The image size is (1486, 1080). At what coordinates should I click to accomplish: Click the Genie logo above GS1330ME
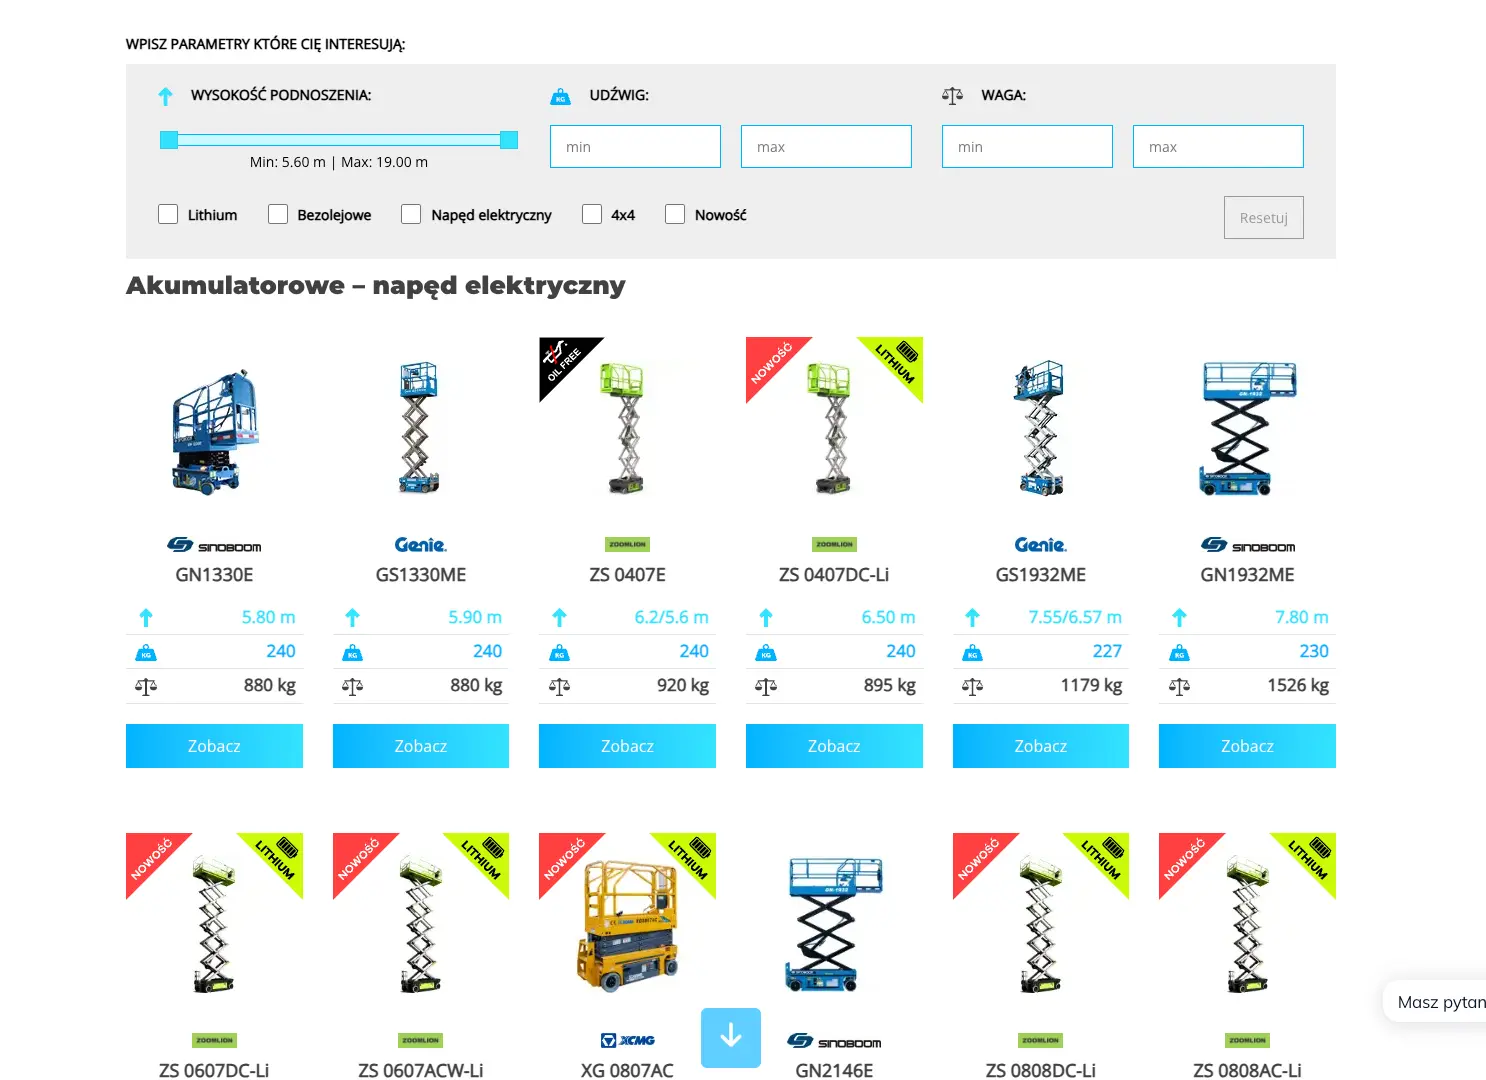[420, 545]
